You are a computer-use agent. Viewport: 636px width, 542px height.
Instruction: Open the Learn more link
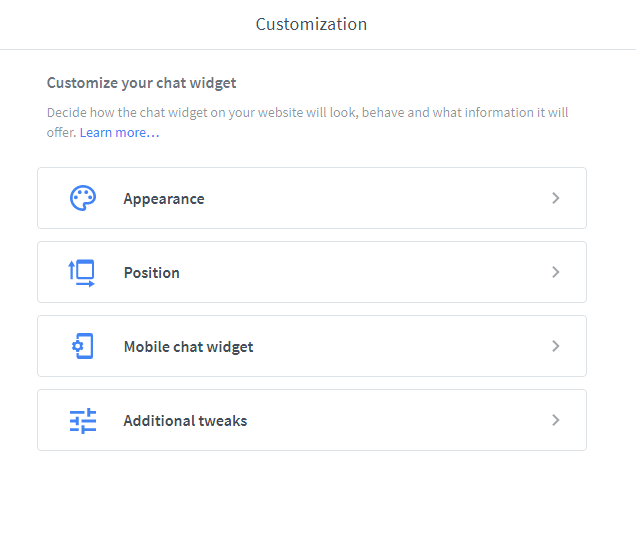point(119,133)
